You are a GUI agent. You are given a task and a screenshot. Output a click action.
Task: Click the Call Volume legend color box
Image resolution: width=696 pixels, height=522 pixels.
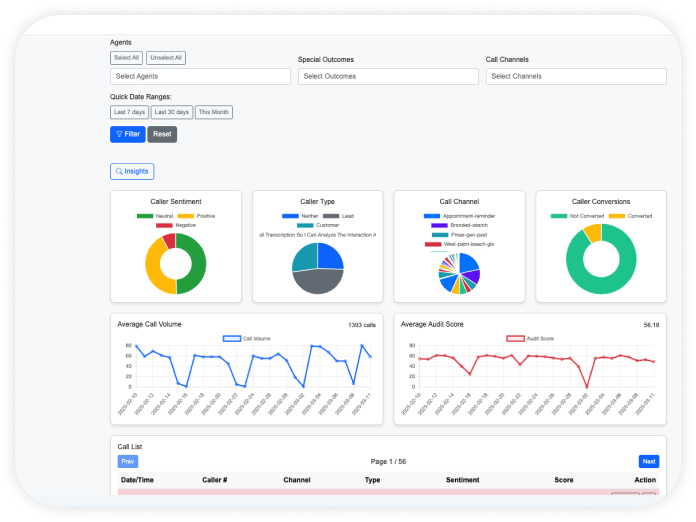[231, 339]
